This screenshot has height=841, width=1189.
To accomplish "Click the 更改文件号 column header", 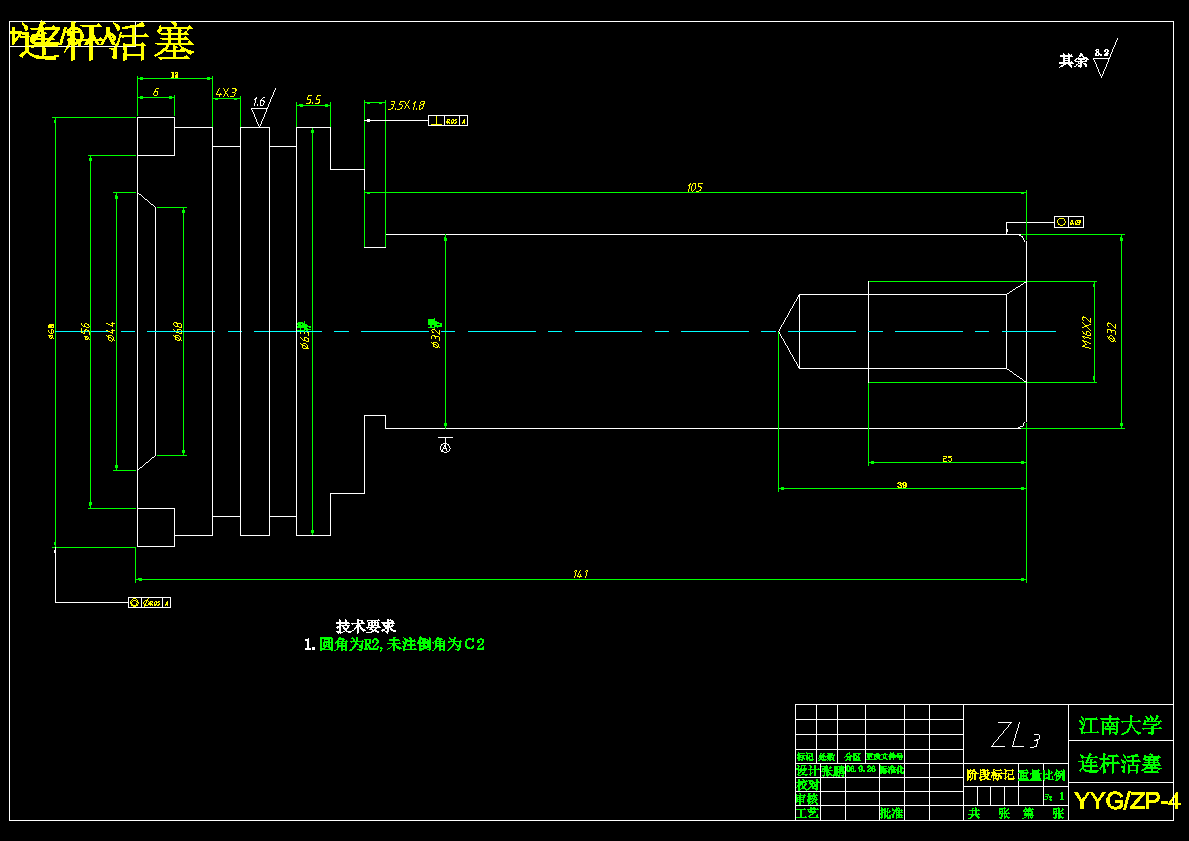I will 885,757.
